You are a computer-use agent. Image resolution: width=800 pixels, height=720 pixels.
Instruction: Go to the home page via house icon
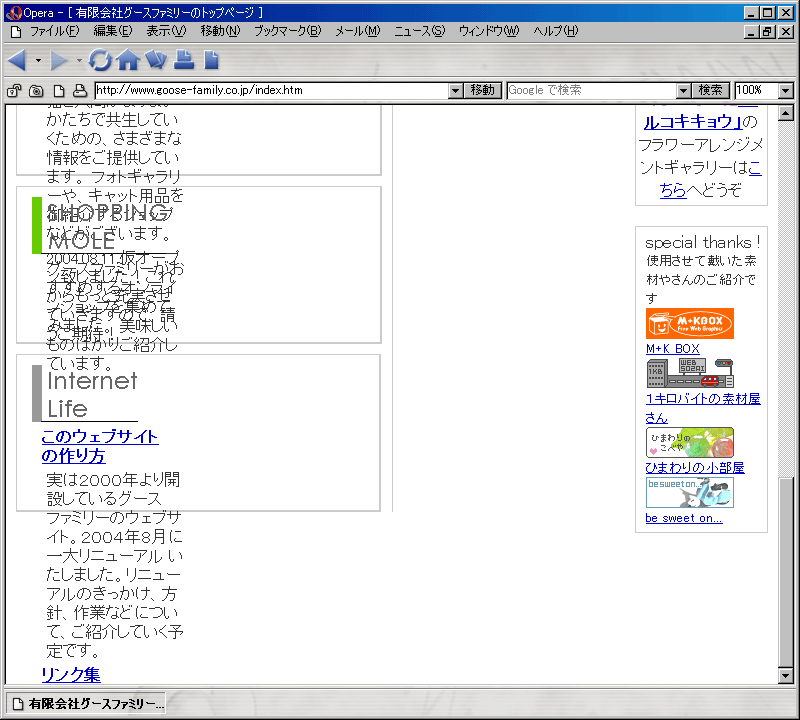(x=128, y=60)
